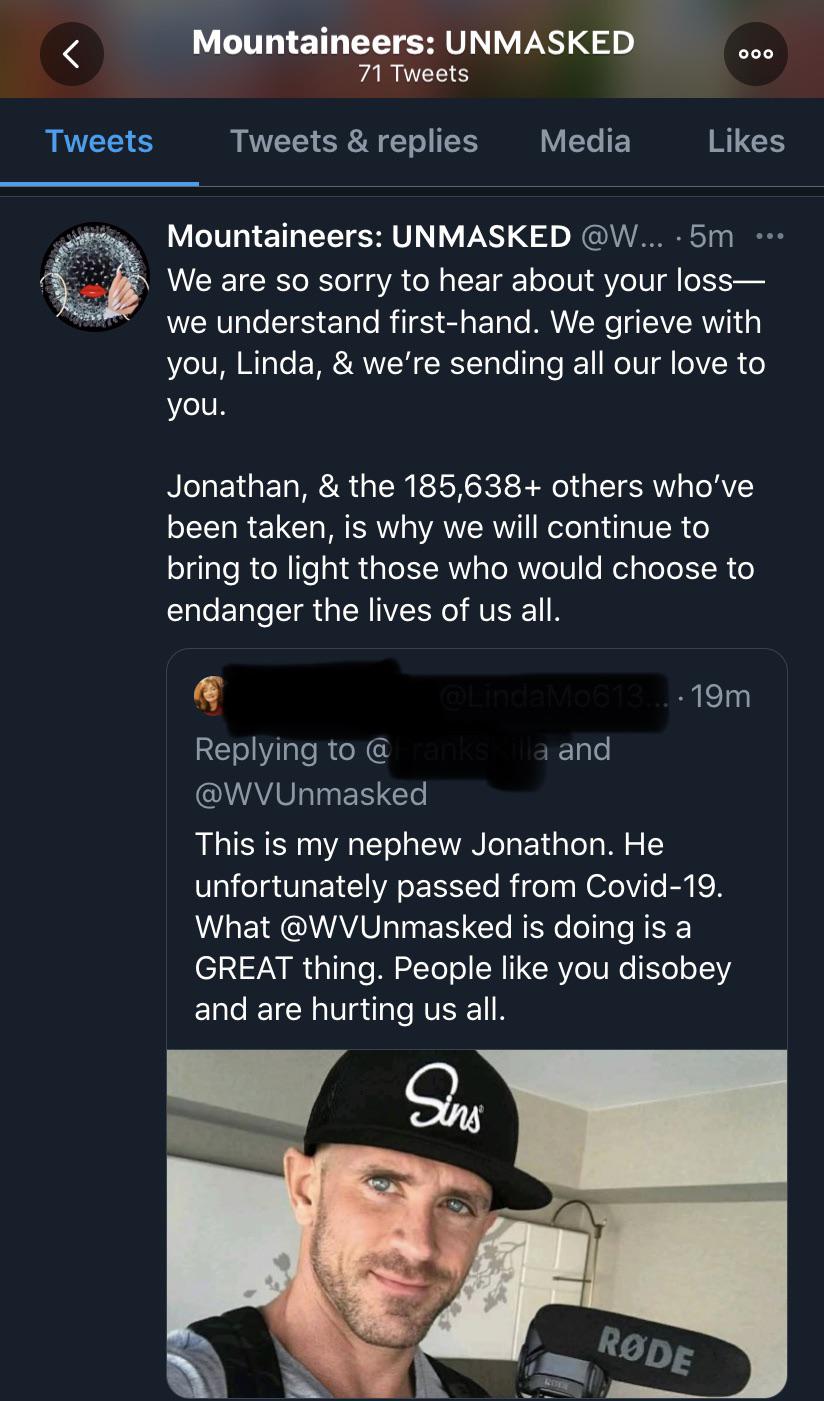Click the 19m timestamp on quoted tweet

pyautogui.click(x=720, y=696)
